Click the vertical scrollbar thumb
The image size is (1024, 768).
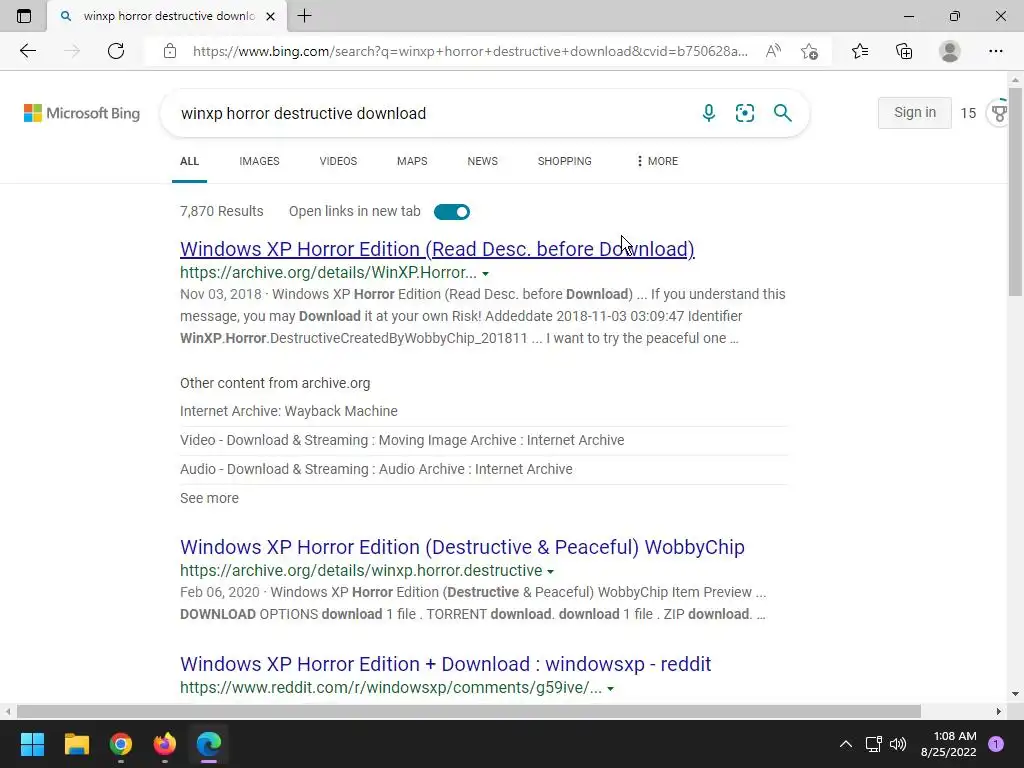[x=1015, y=193]
